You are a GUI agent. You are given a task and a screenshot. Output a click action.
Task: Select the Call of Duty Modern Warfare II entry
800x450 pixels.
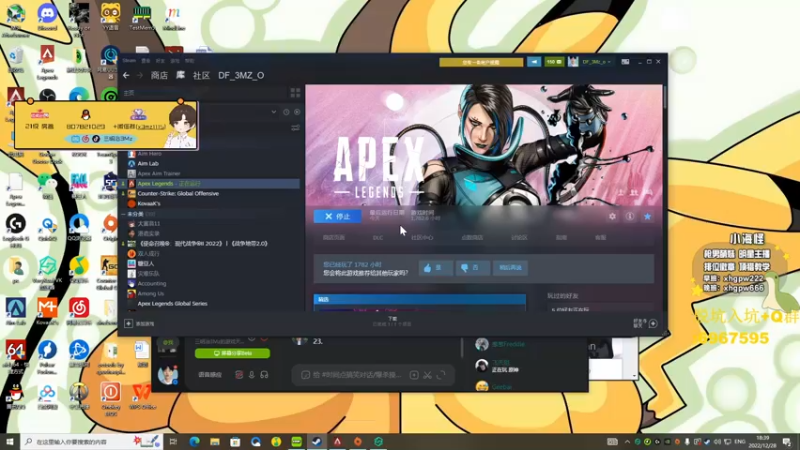[203, 244]
